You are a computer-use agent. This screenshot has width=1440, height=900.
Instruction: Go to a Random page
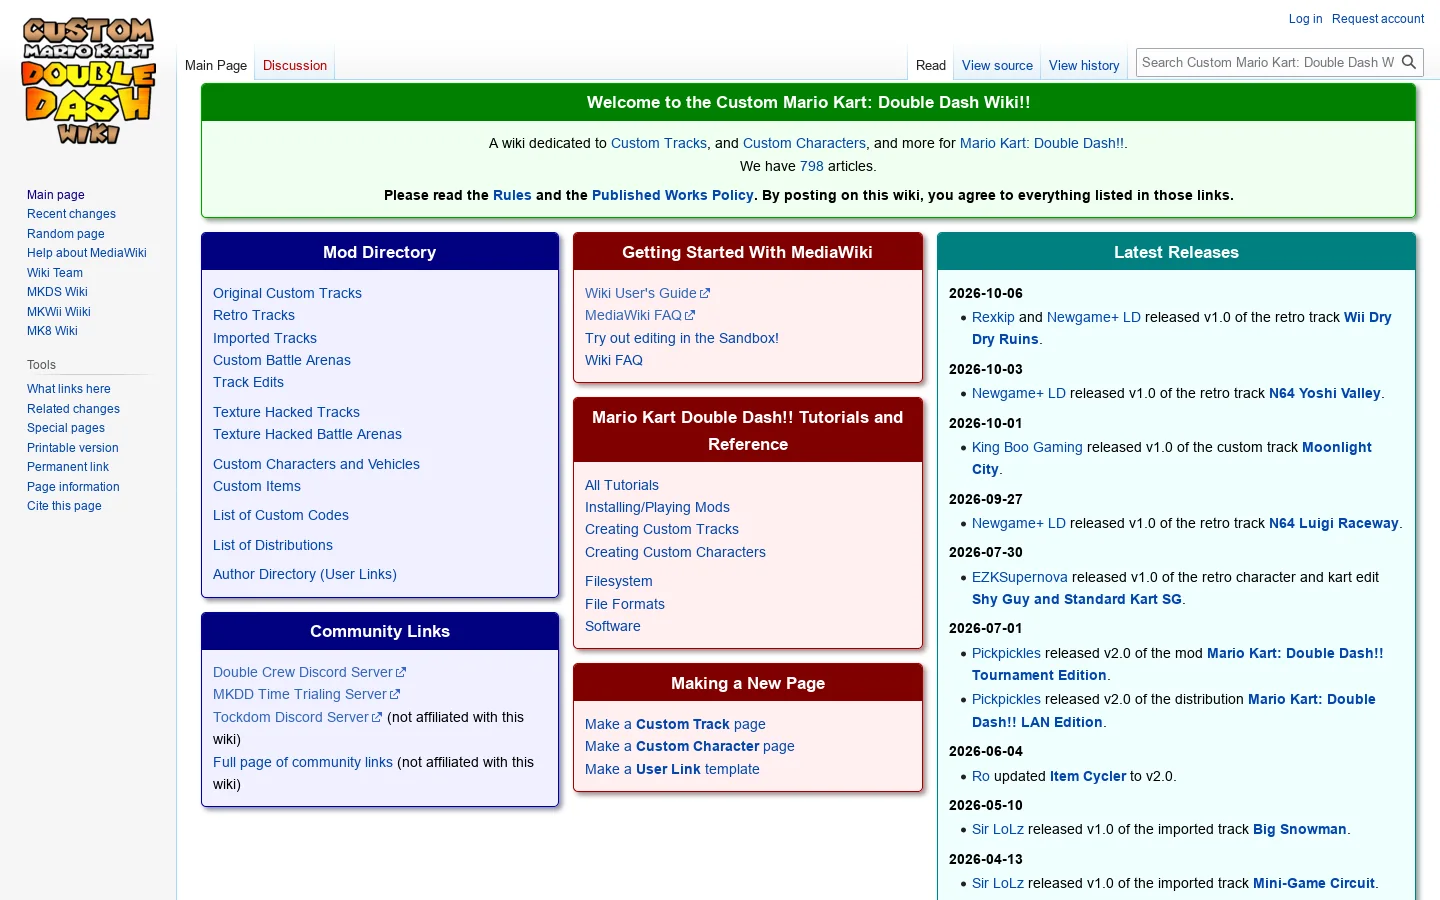[65, 234]
